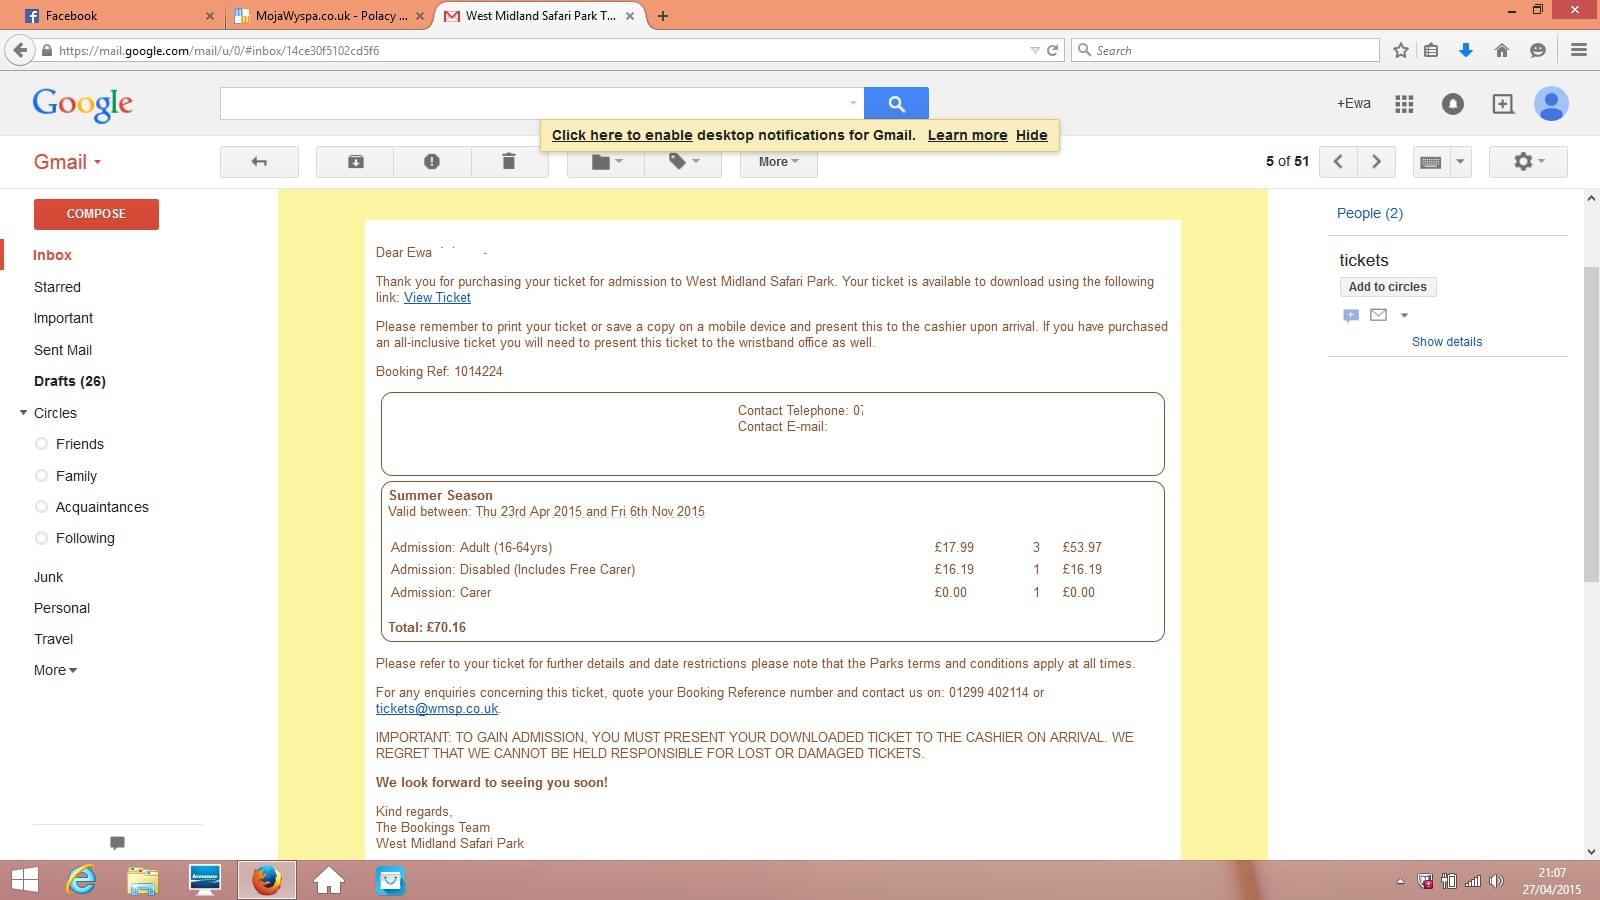
Task: Open the More actions dropdown
Action: point(778,161)
